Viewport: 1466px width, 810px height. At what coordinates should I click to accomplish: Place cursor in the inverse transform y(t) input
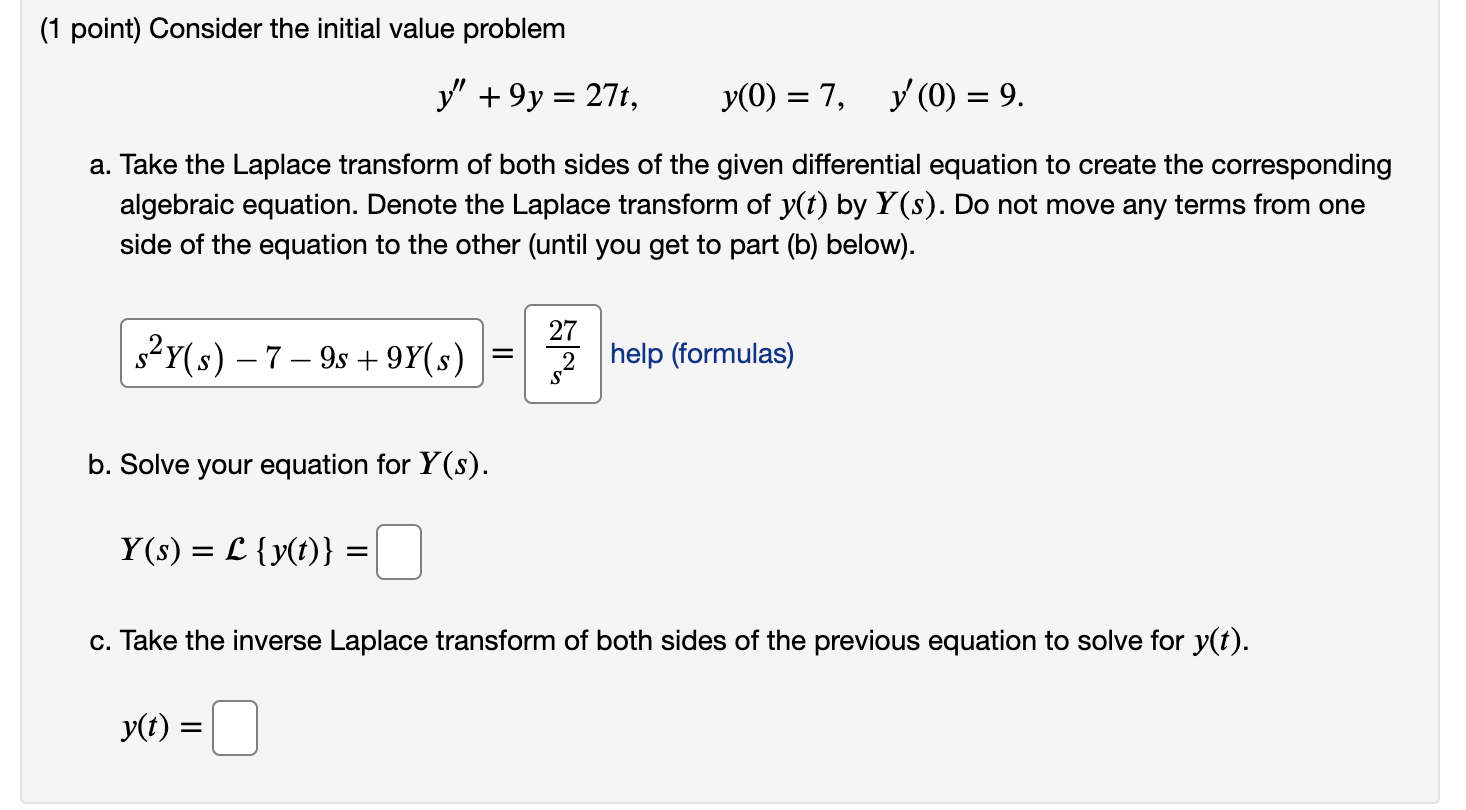point(234,728)
